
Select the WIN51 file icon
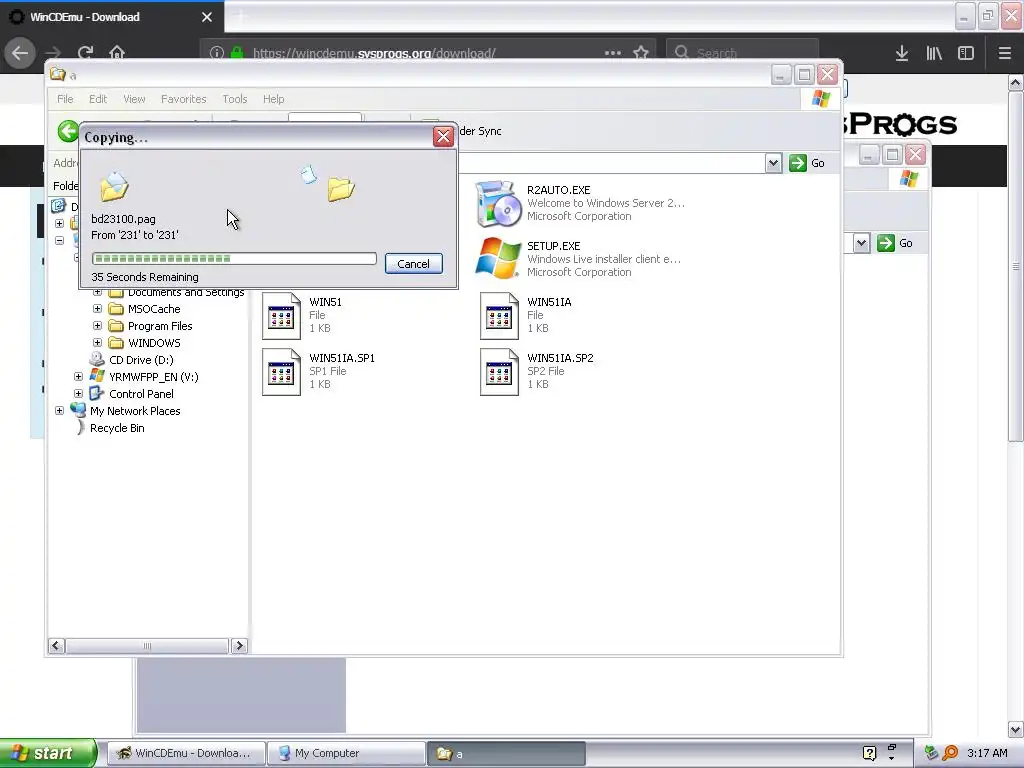tap(281, 316)
